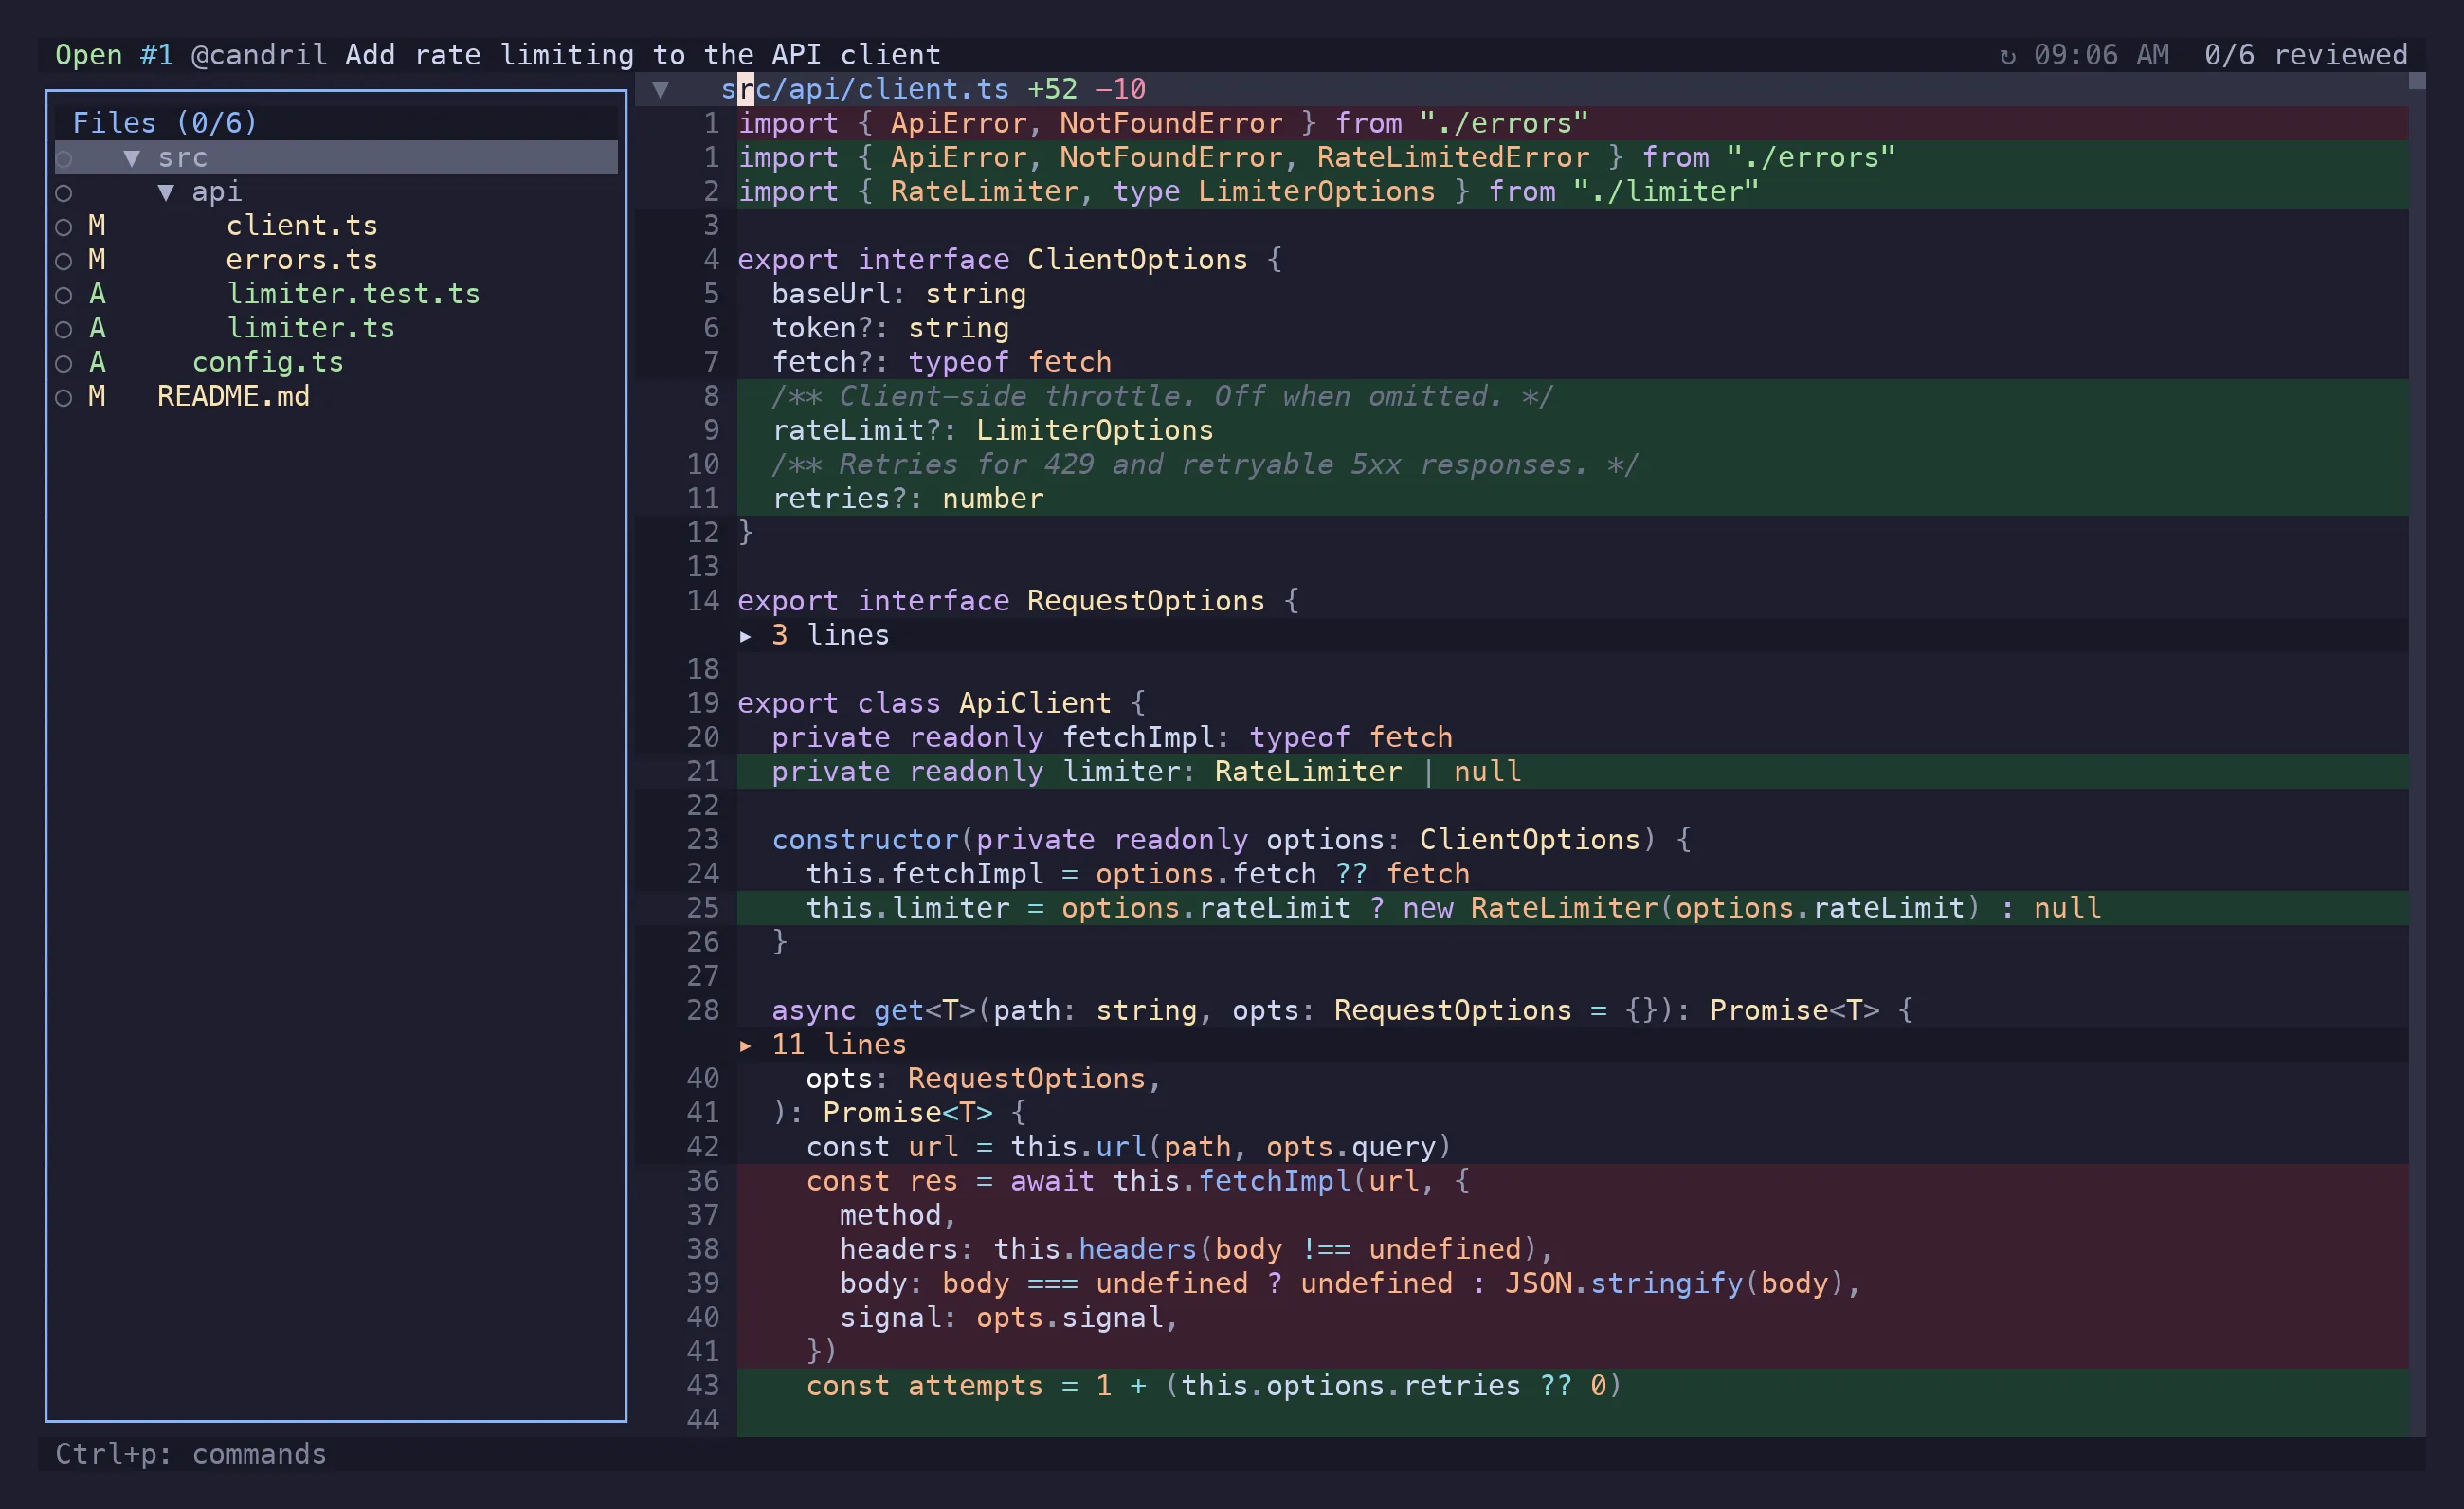Click added import line with RateLimitedError
Viewport: 2464px width, 1509px height.
[1573, 158]
